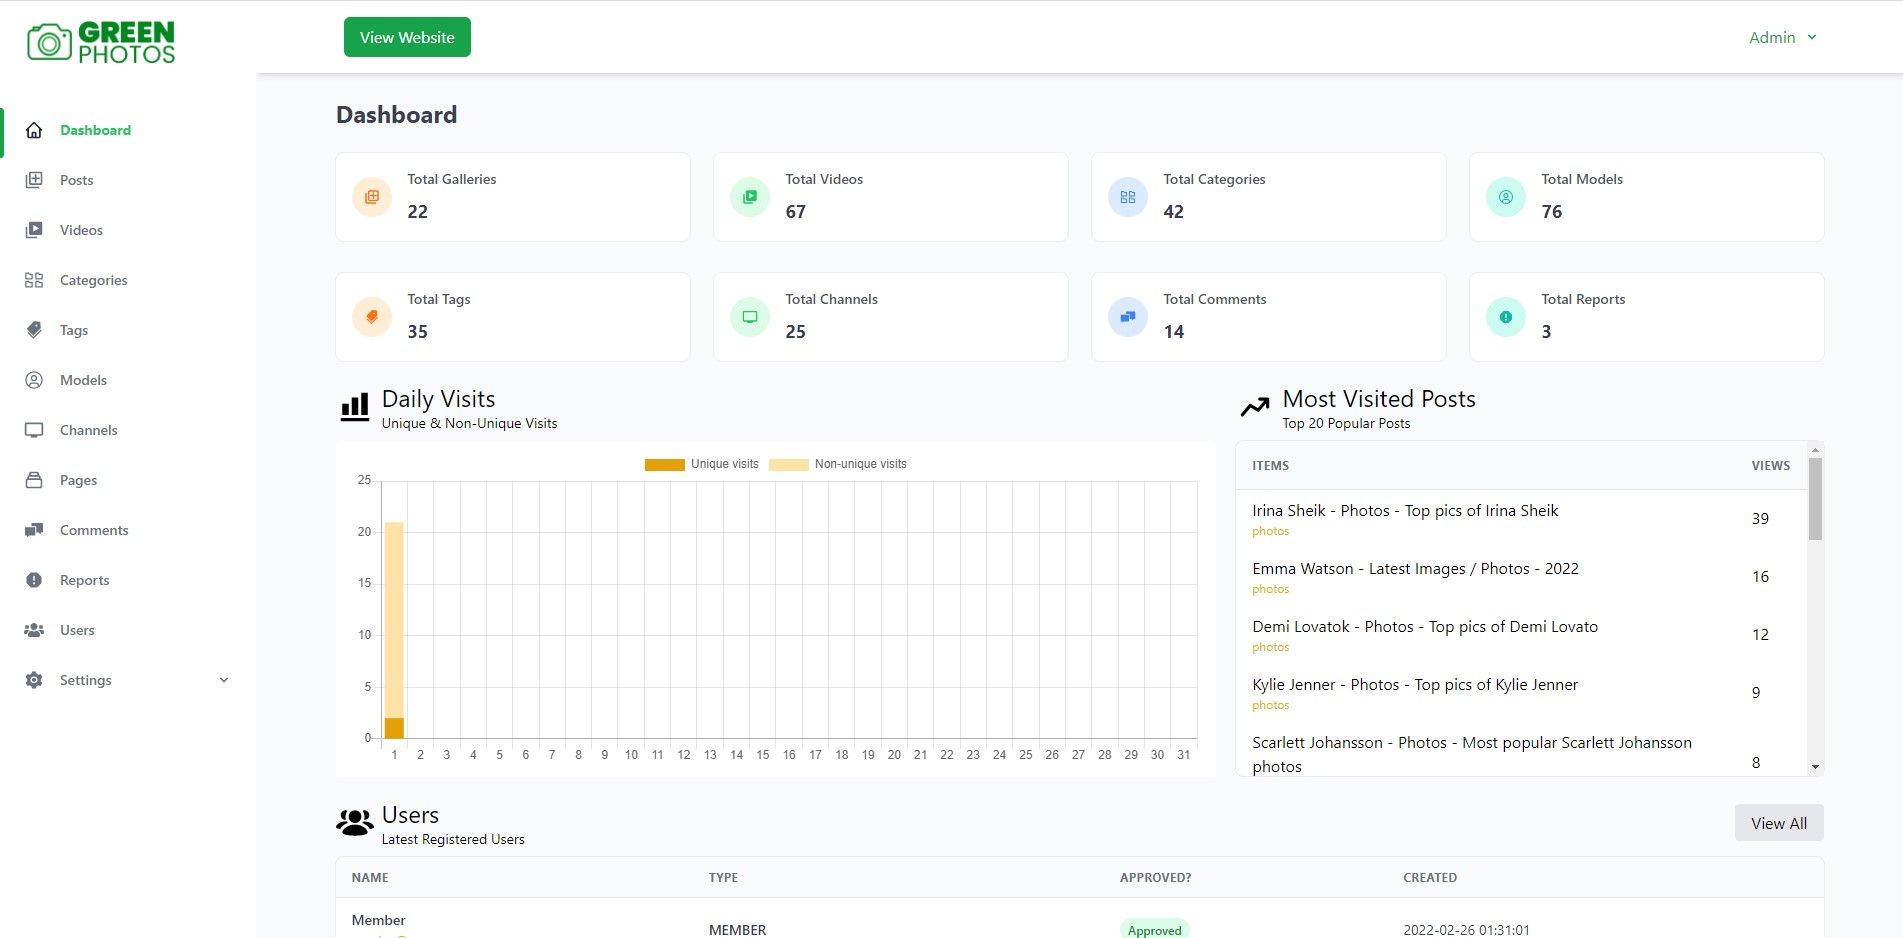
Task: Open the Pages menu item
Action: 78,480
